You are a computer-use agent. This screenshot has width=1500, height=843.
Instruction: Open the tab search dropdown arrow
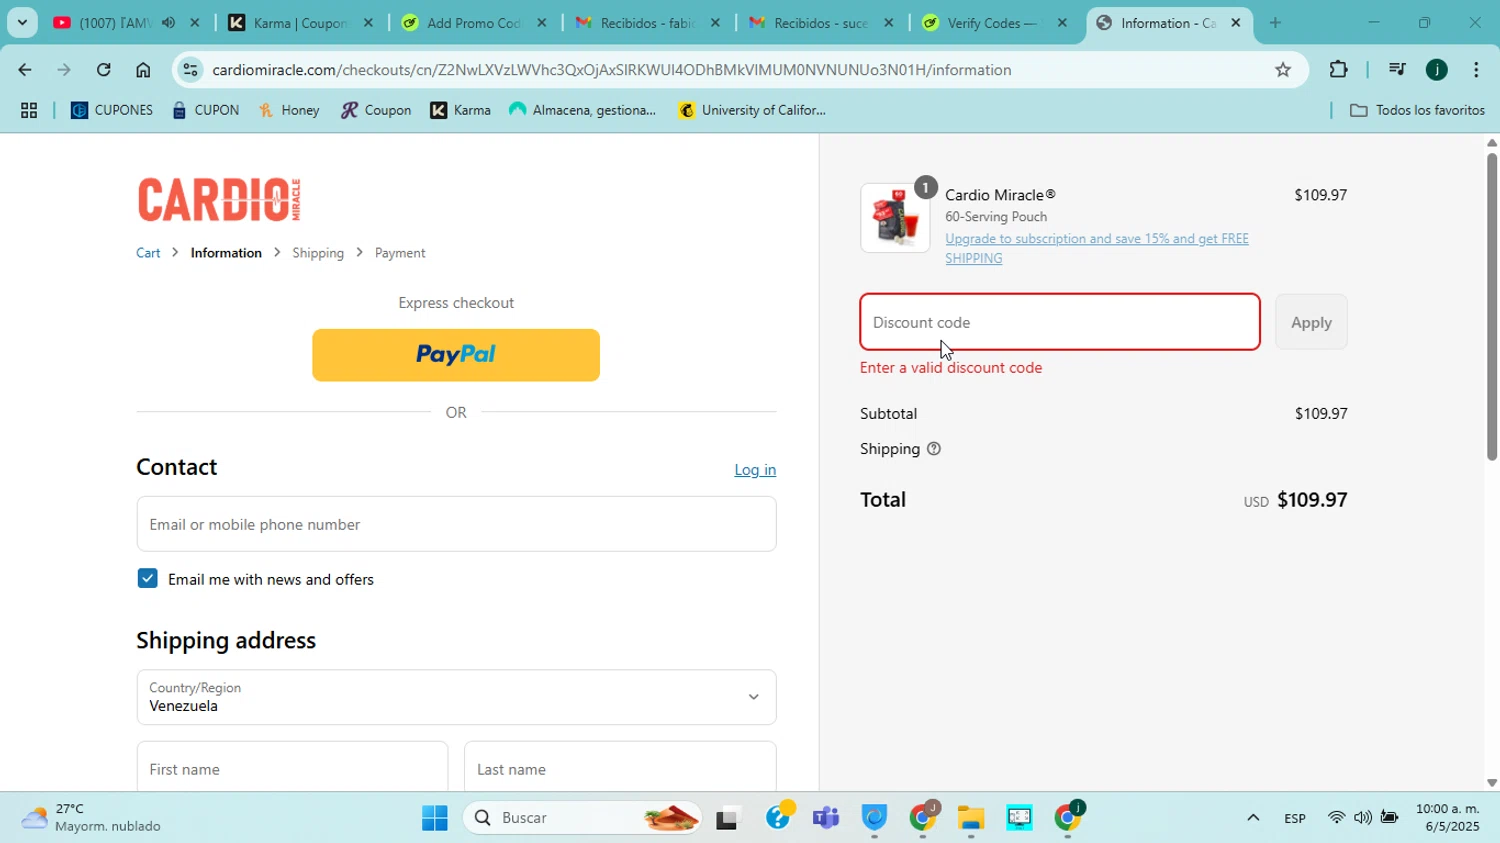[x=22, y=22]
